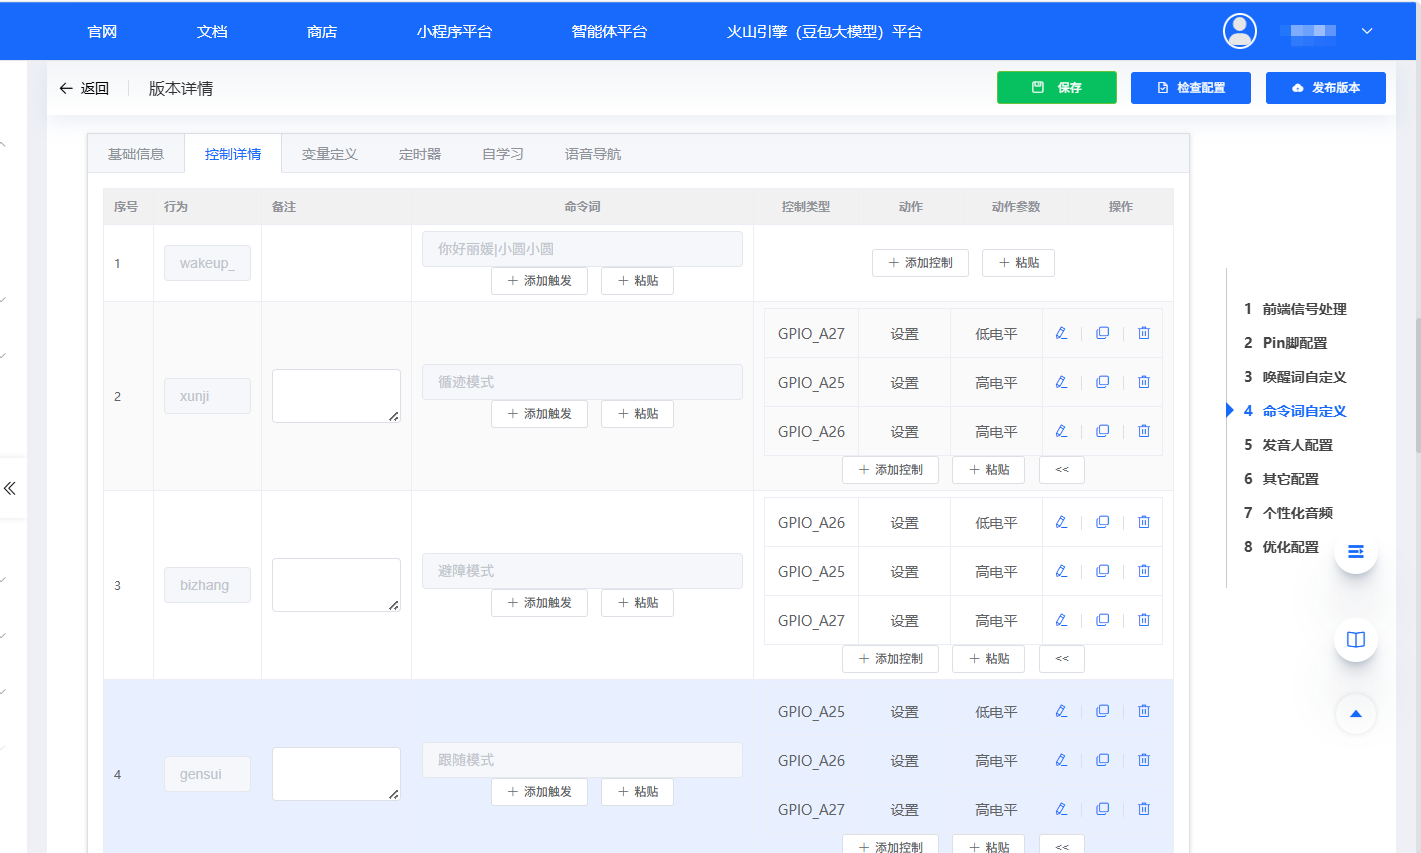Viewport: 1421px width, 853px height.
Task: Click the 检查配置 button
Action: [x=1191, y=88]
